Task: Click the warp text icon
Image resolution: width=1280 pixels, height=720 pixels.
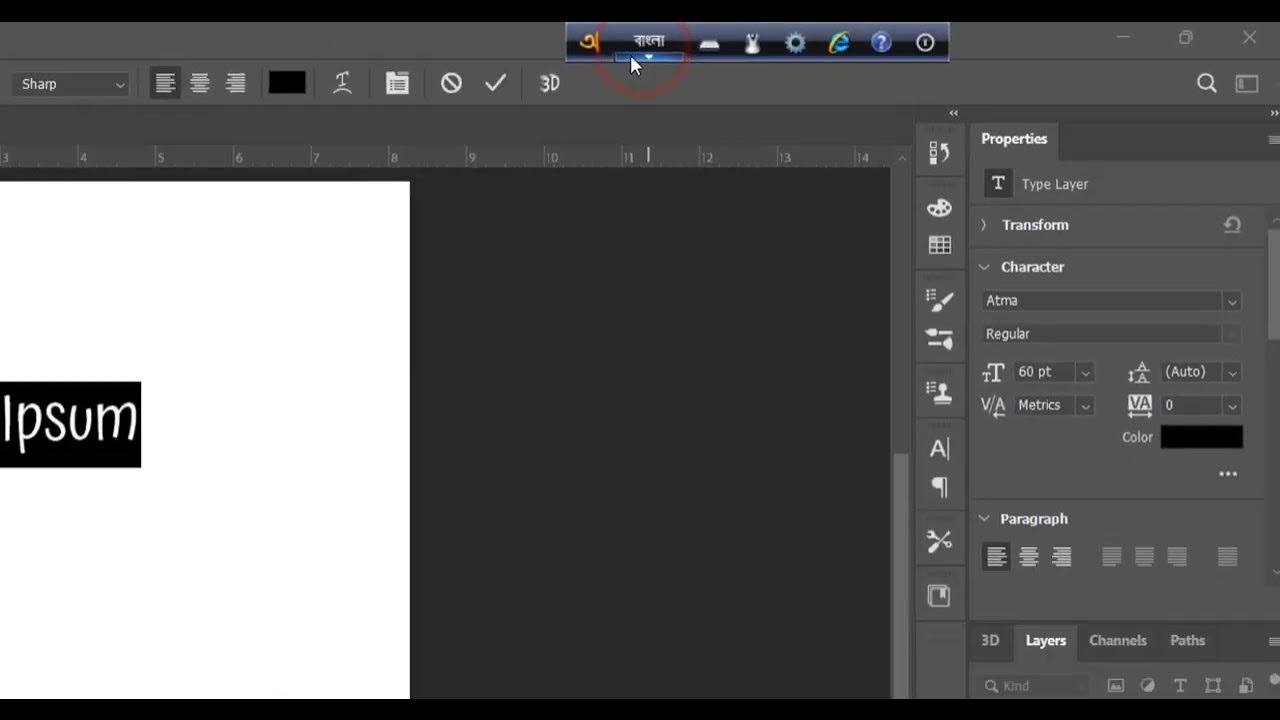Action: (342, 84)
